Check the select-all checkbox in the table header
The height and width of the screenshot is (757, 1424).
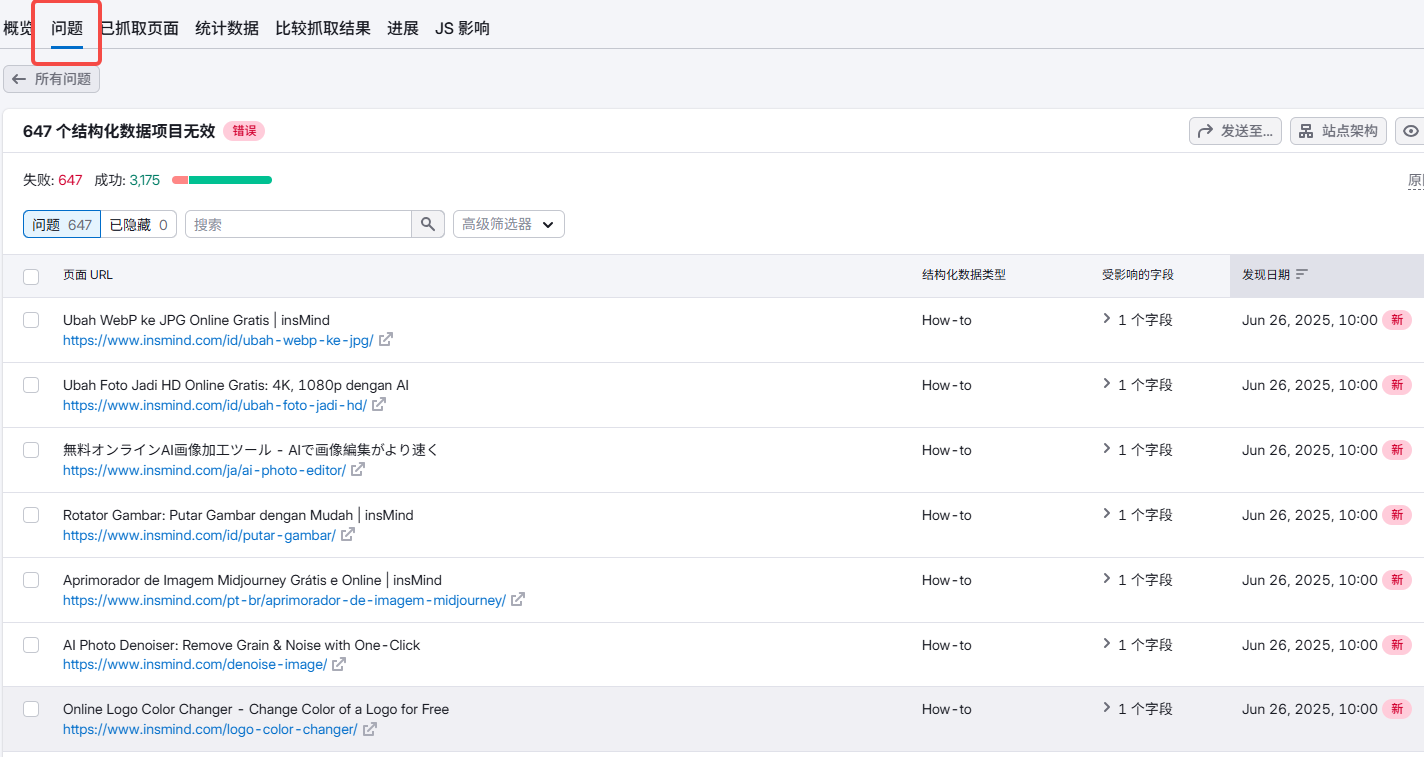pos(30,275)
